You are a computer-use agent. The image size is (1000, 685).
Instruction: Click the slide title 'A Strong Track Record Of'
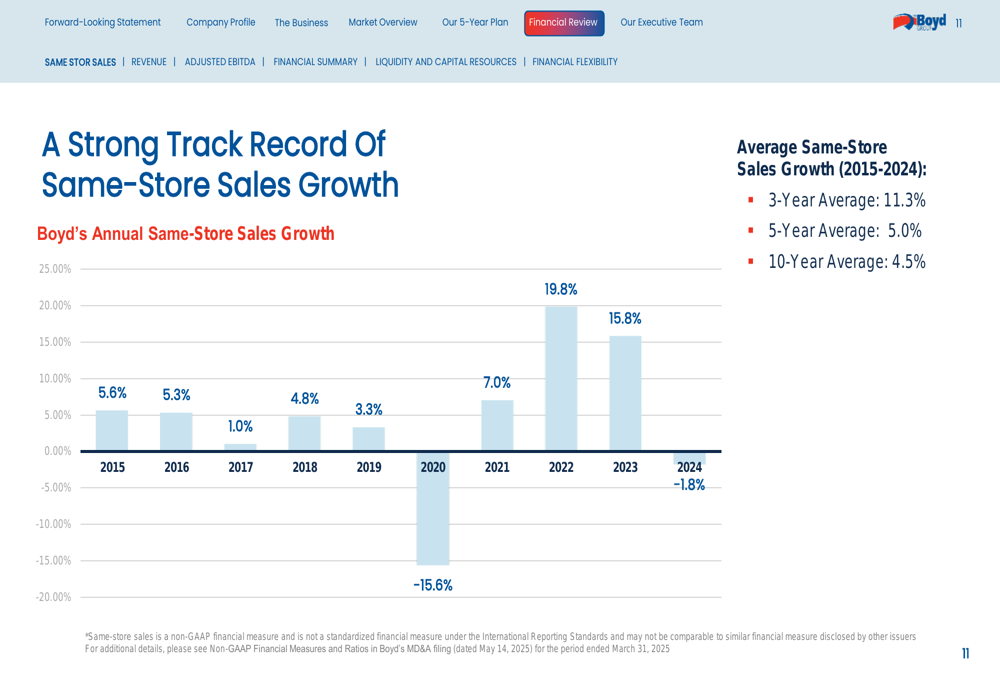[x=214, y=144]
